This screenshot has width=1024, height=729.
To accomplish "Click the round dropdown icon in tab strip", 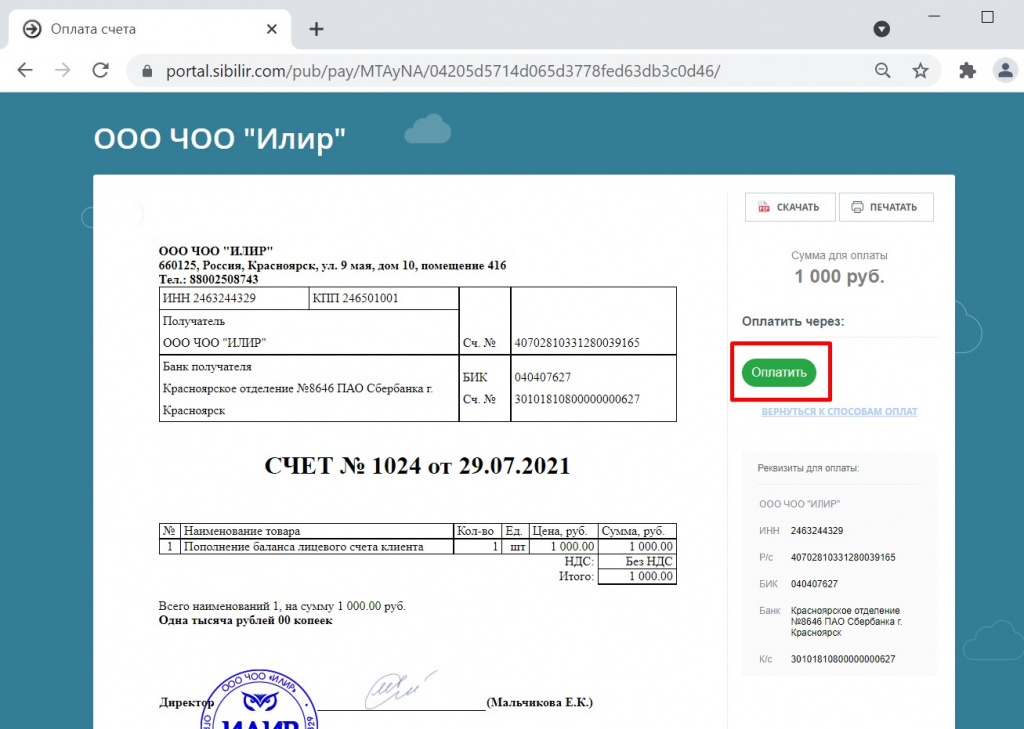I will pyautogui.click(x=882, y=29).
